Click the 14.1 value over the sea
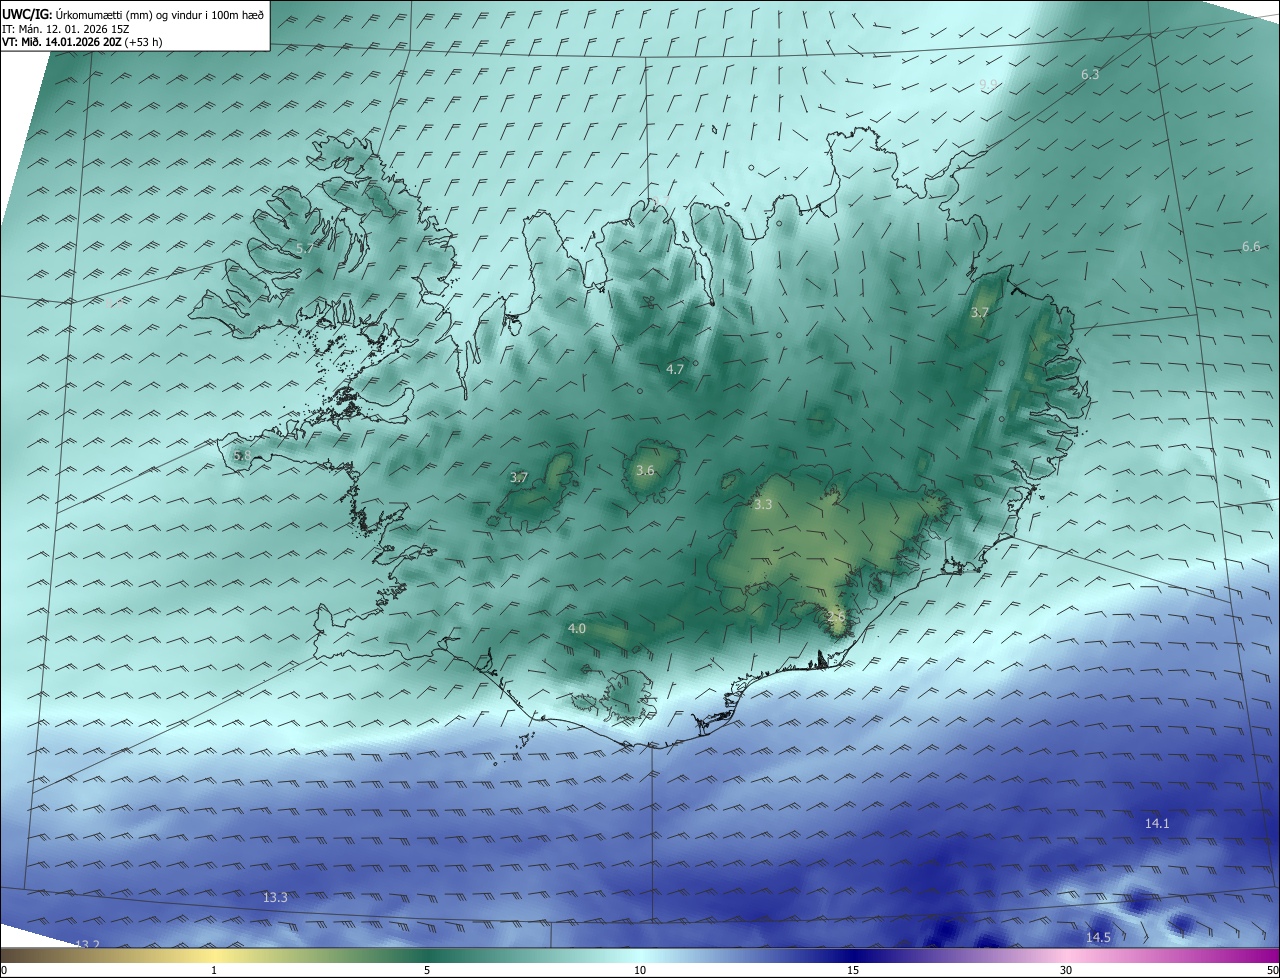Image resolution: width=1280 pixels, height=978 pixels. 1157,824
